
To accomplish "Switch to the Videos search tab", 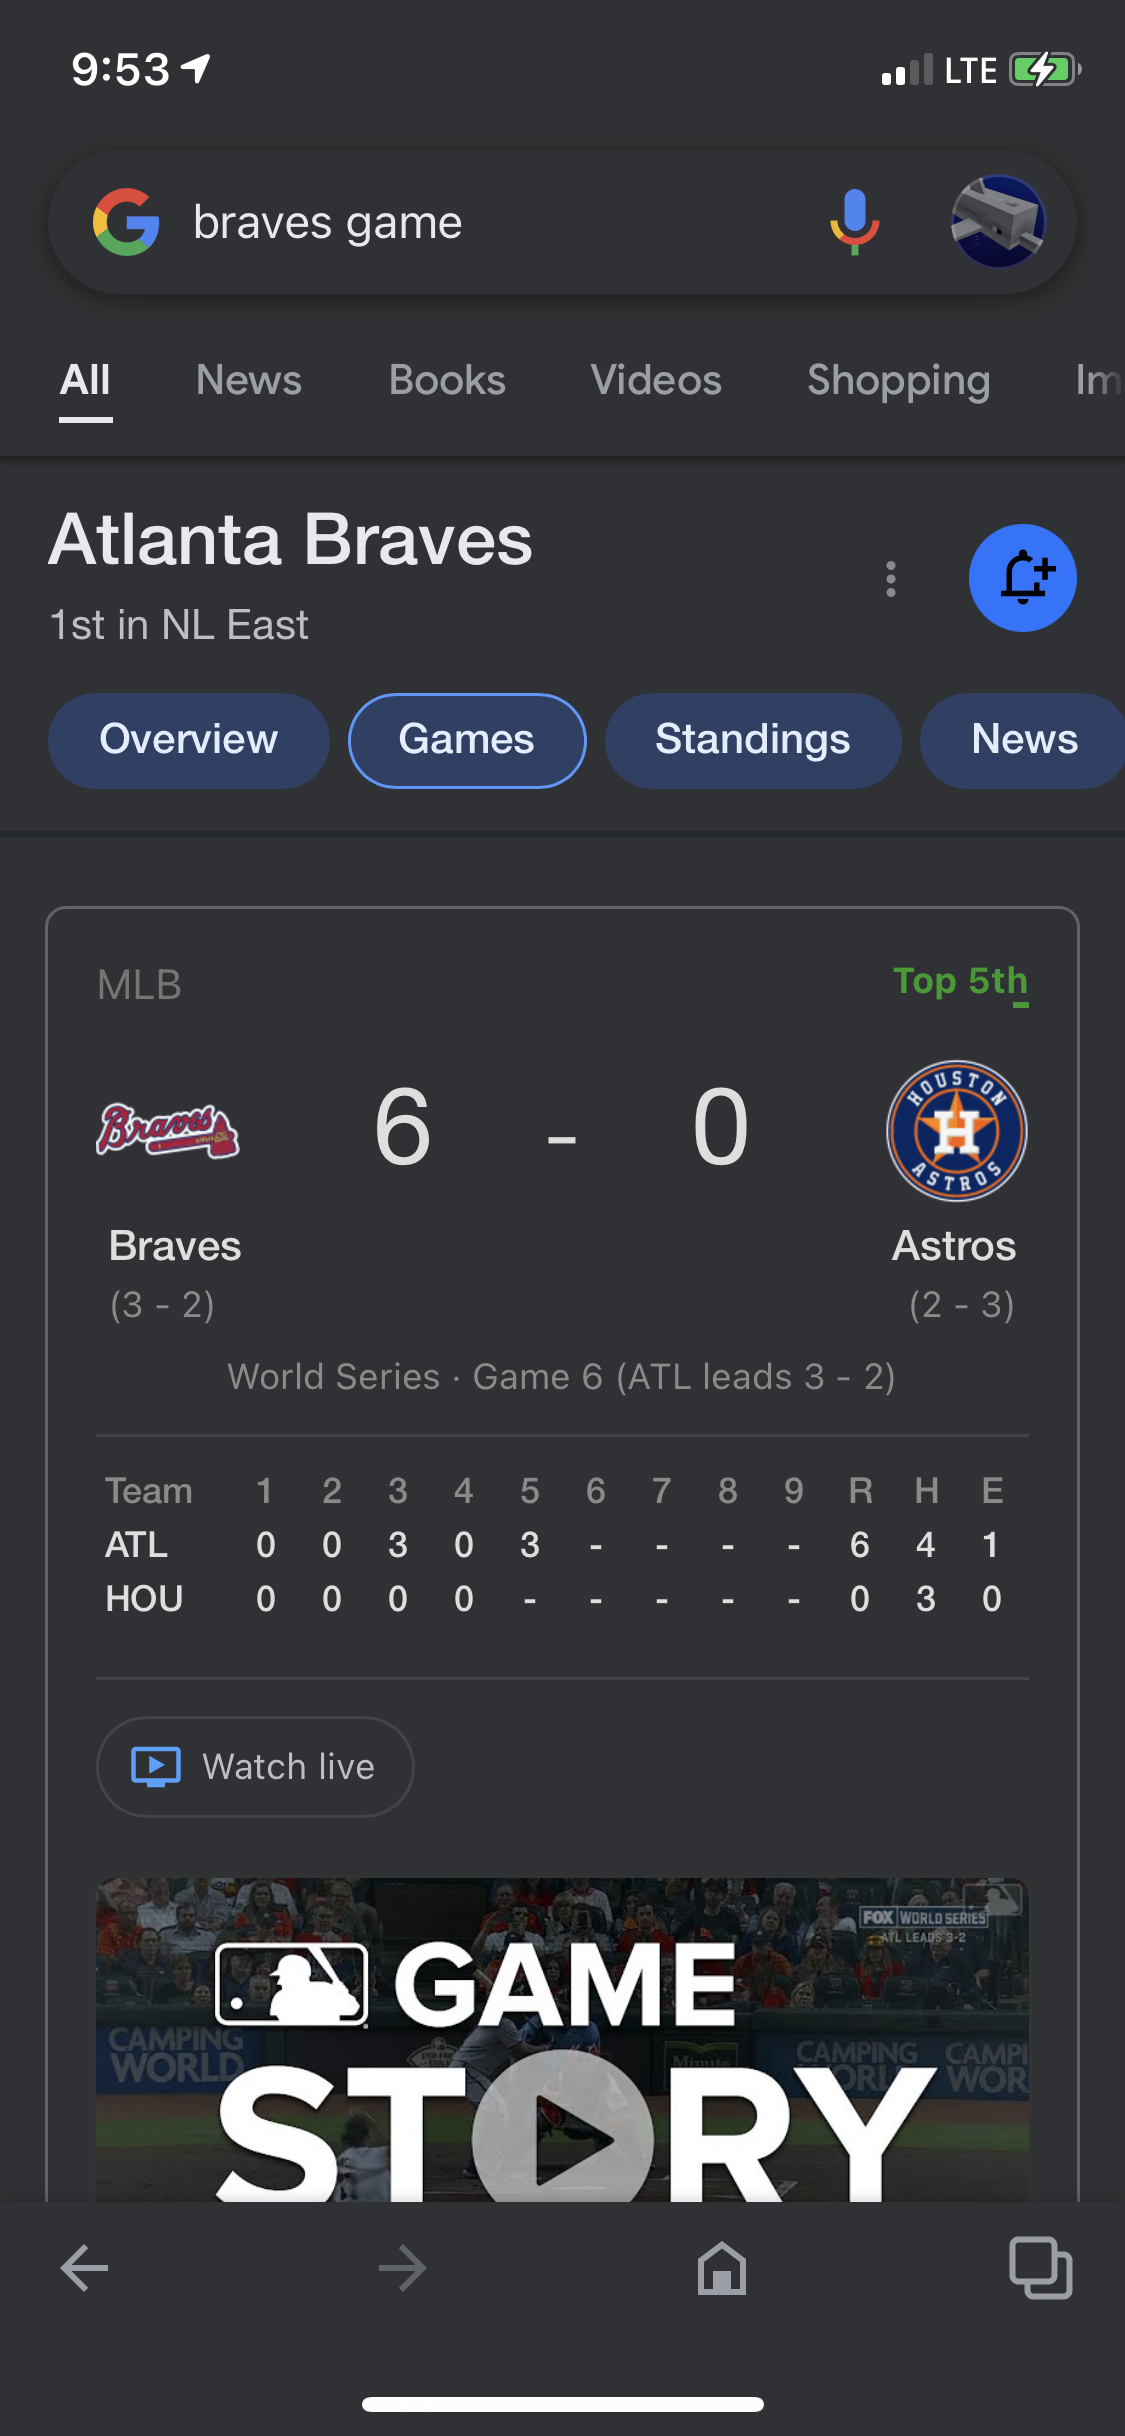I will pyautogui.click(x=656, y=380).
